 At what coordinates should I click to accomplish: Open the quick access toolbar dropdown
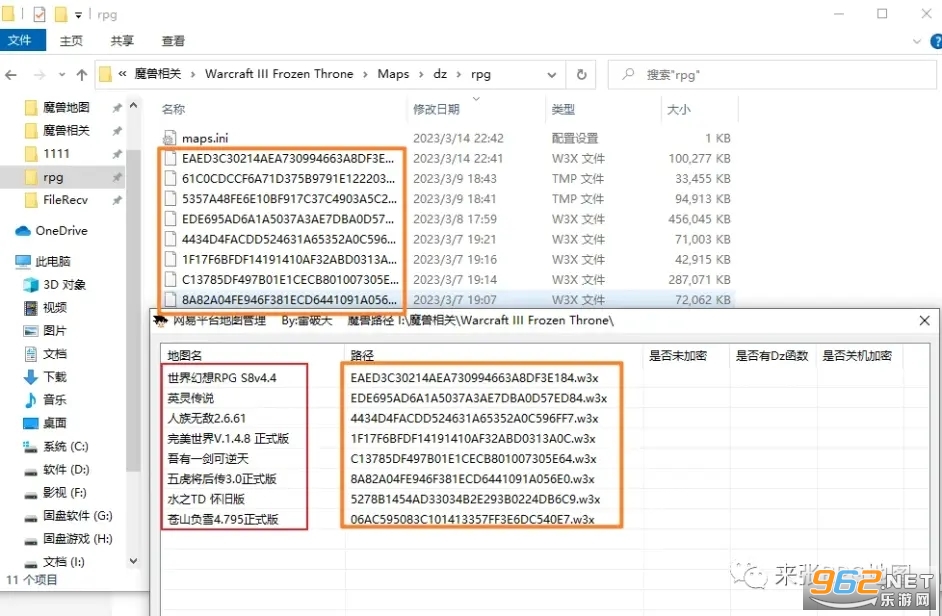click(78, 14)
